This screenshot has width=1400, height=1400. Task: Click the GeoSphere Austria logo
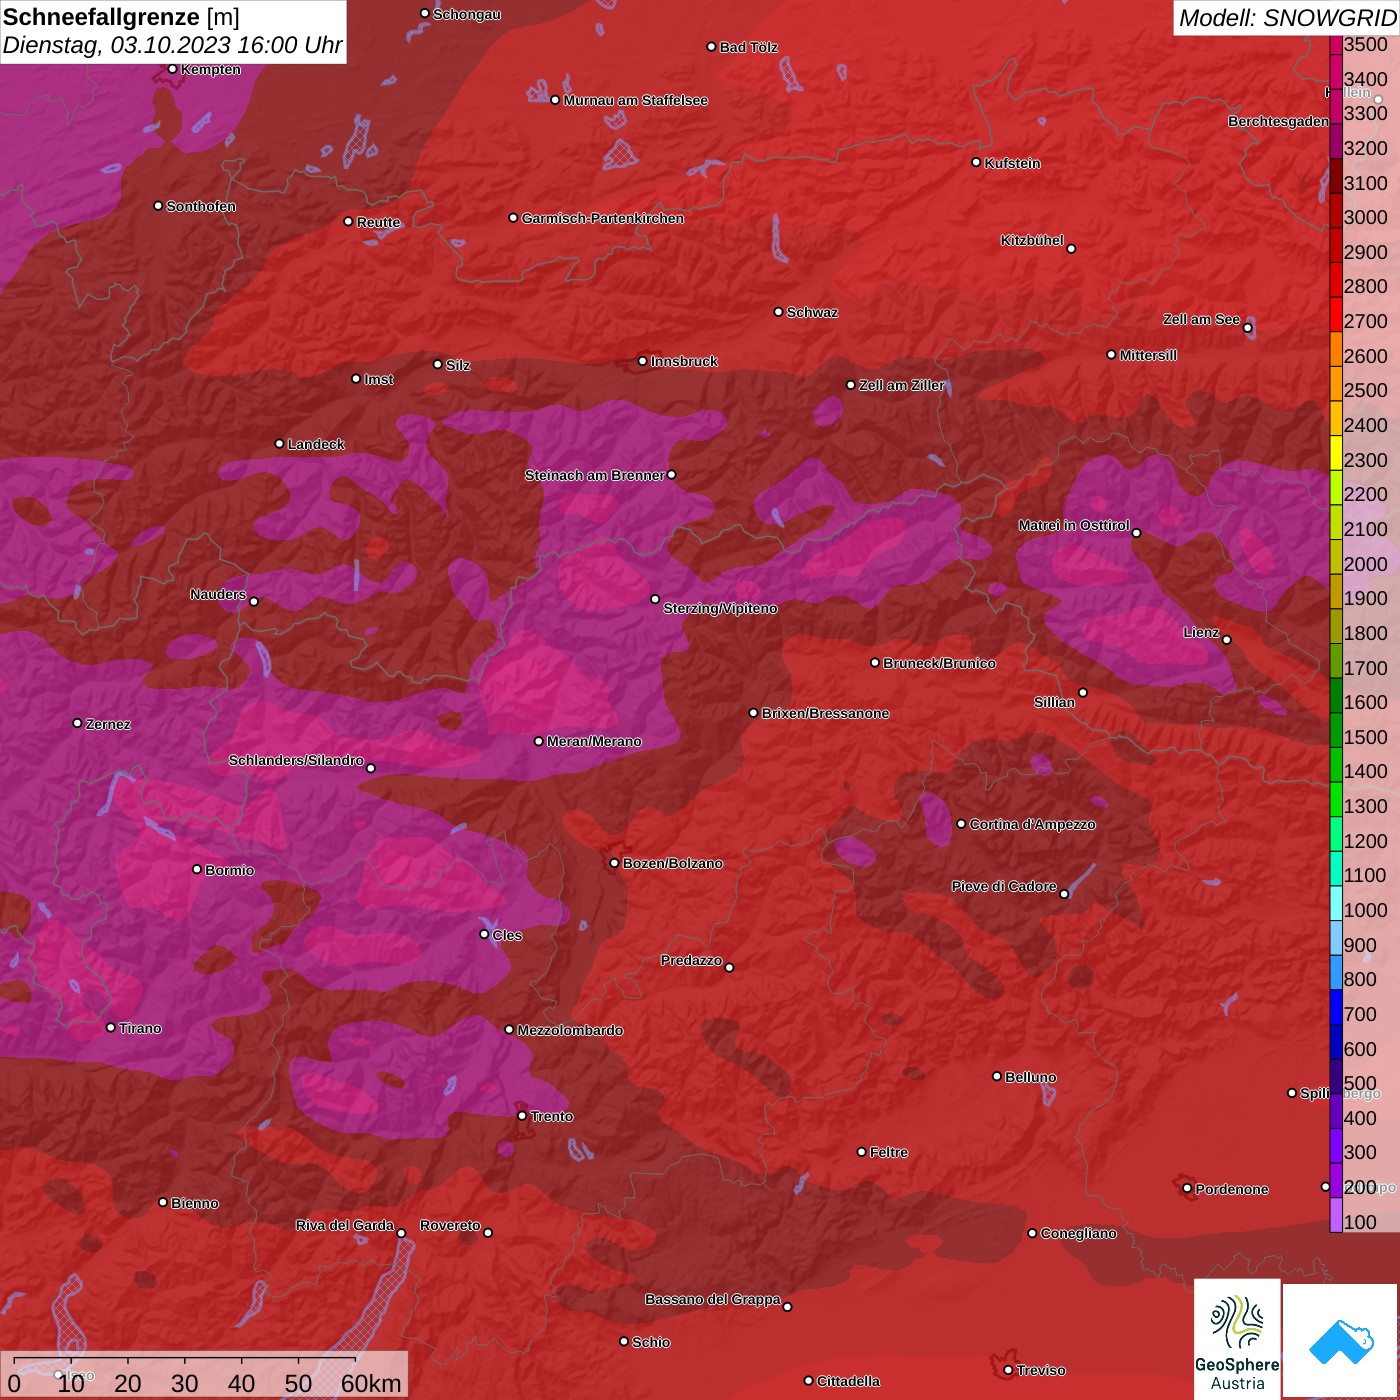click(1237, 1338)
